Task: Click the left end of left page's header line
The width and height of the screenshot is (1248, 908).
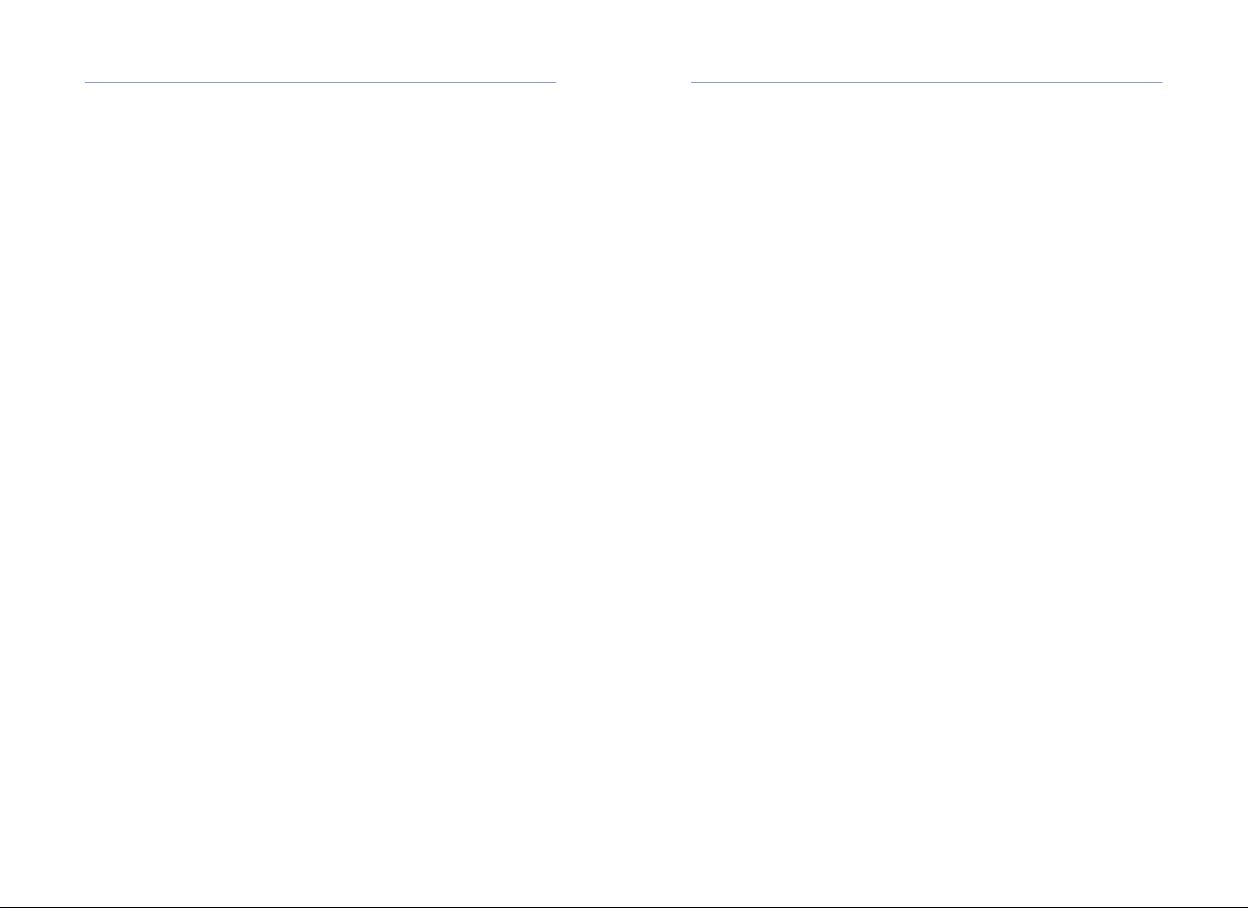Action: click(x=87, y=82)
